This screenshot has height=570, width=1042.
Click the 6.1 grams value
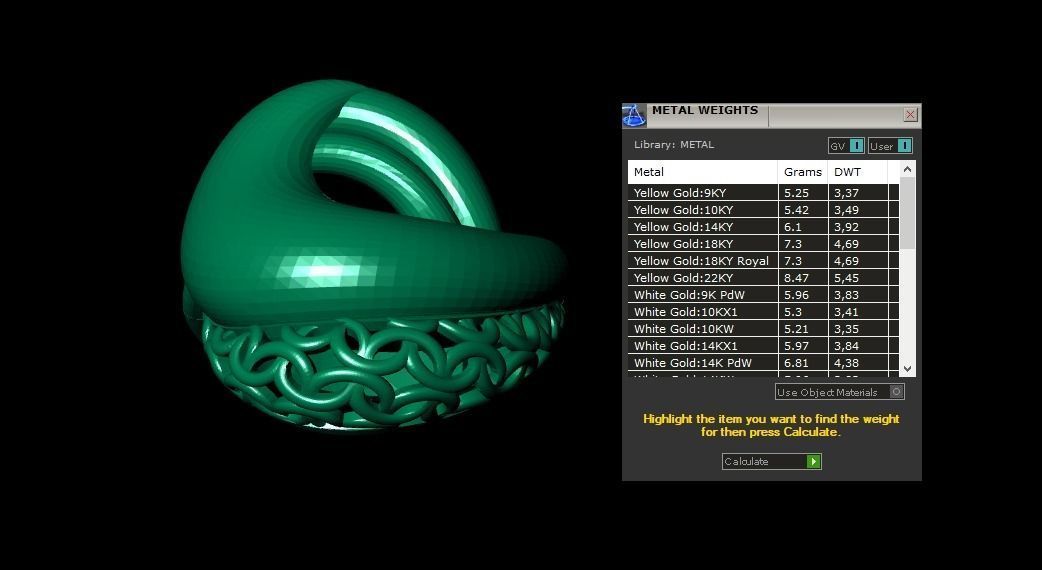click(793, 227)
